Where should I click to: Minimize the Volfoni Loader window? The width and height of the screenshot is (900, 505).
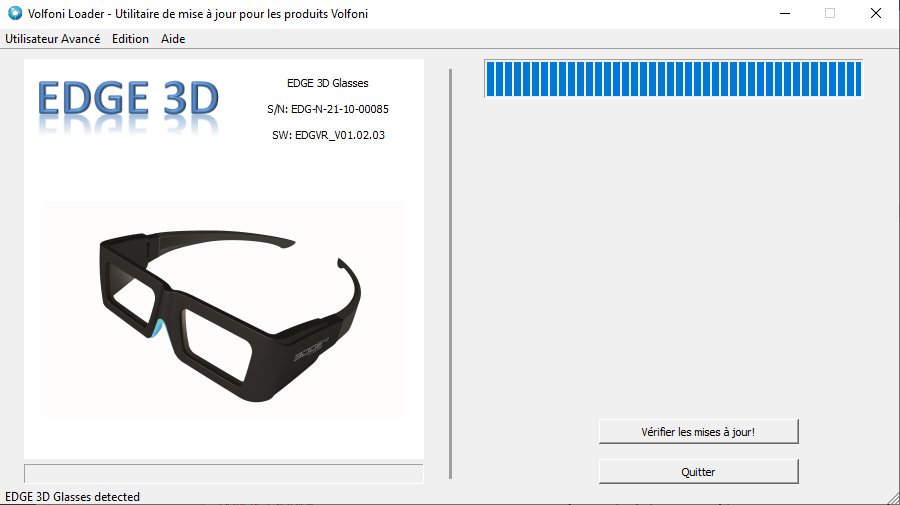click(x=784, y=13)
